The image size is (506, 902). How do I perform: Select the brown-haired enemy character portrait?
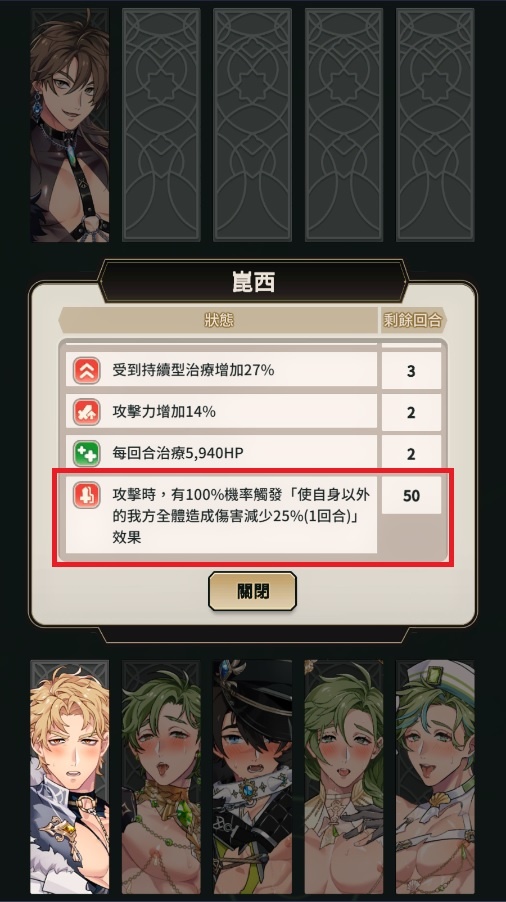point(70,125)
